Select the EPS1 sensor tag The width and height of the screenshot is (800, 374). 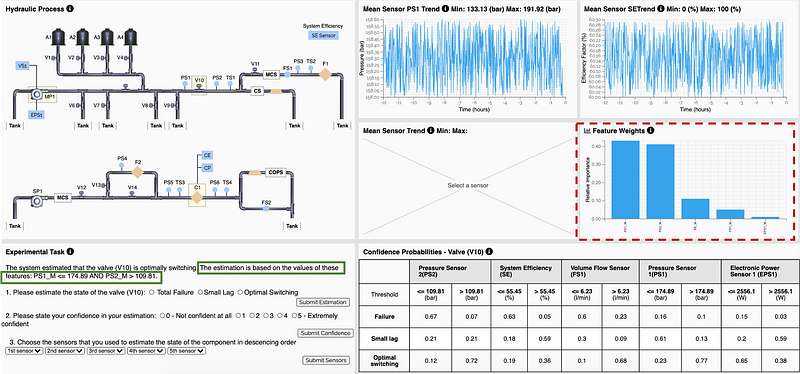36,115
